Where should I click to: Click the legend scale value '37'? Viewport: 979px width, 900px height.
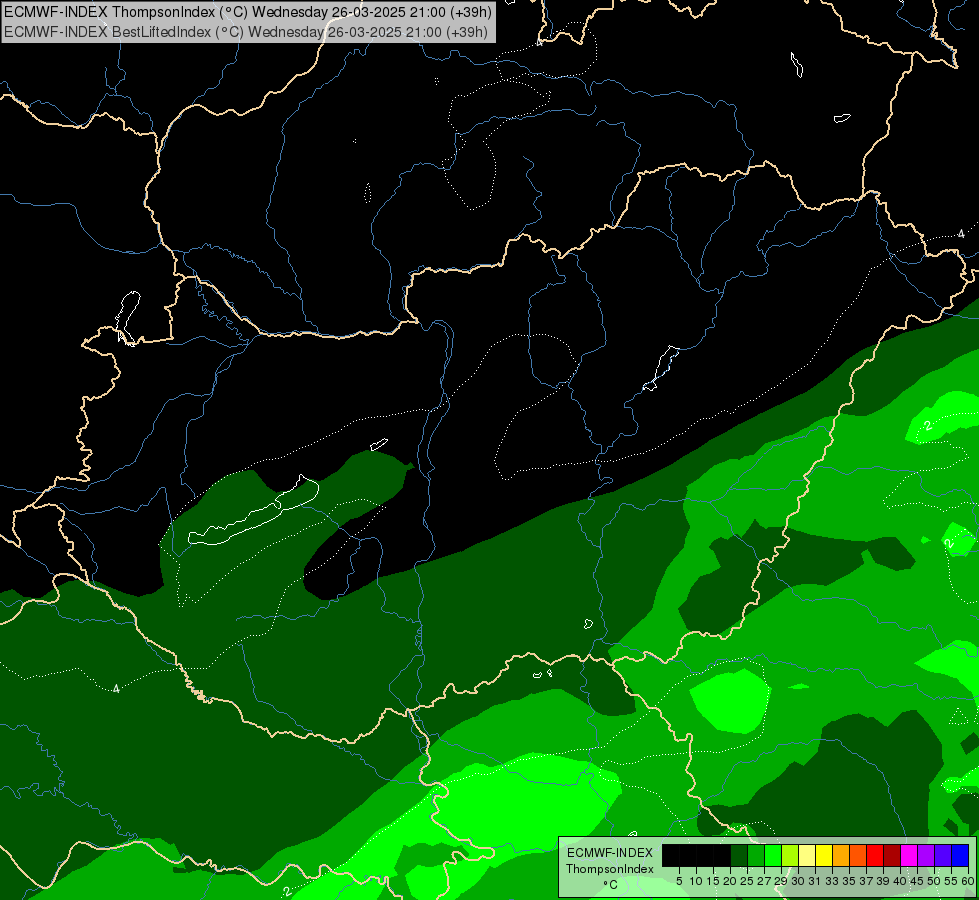(x=866, y=881)
